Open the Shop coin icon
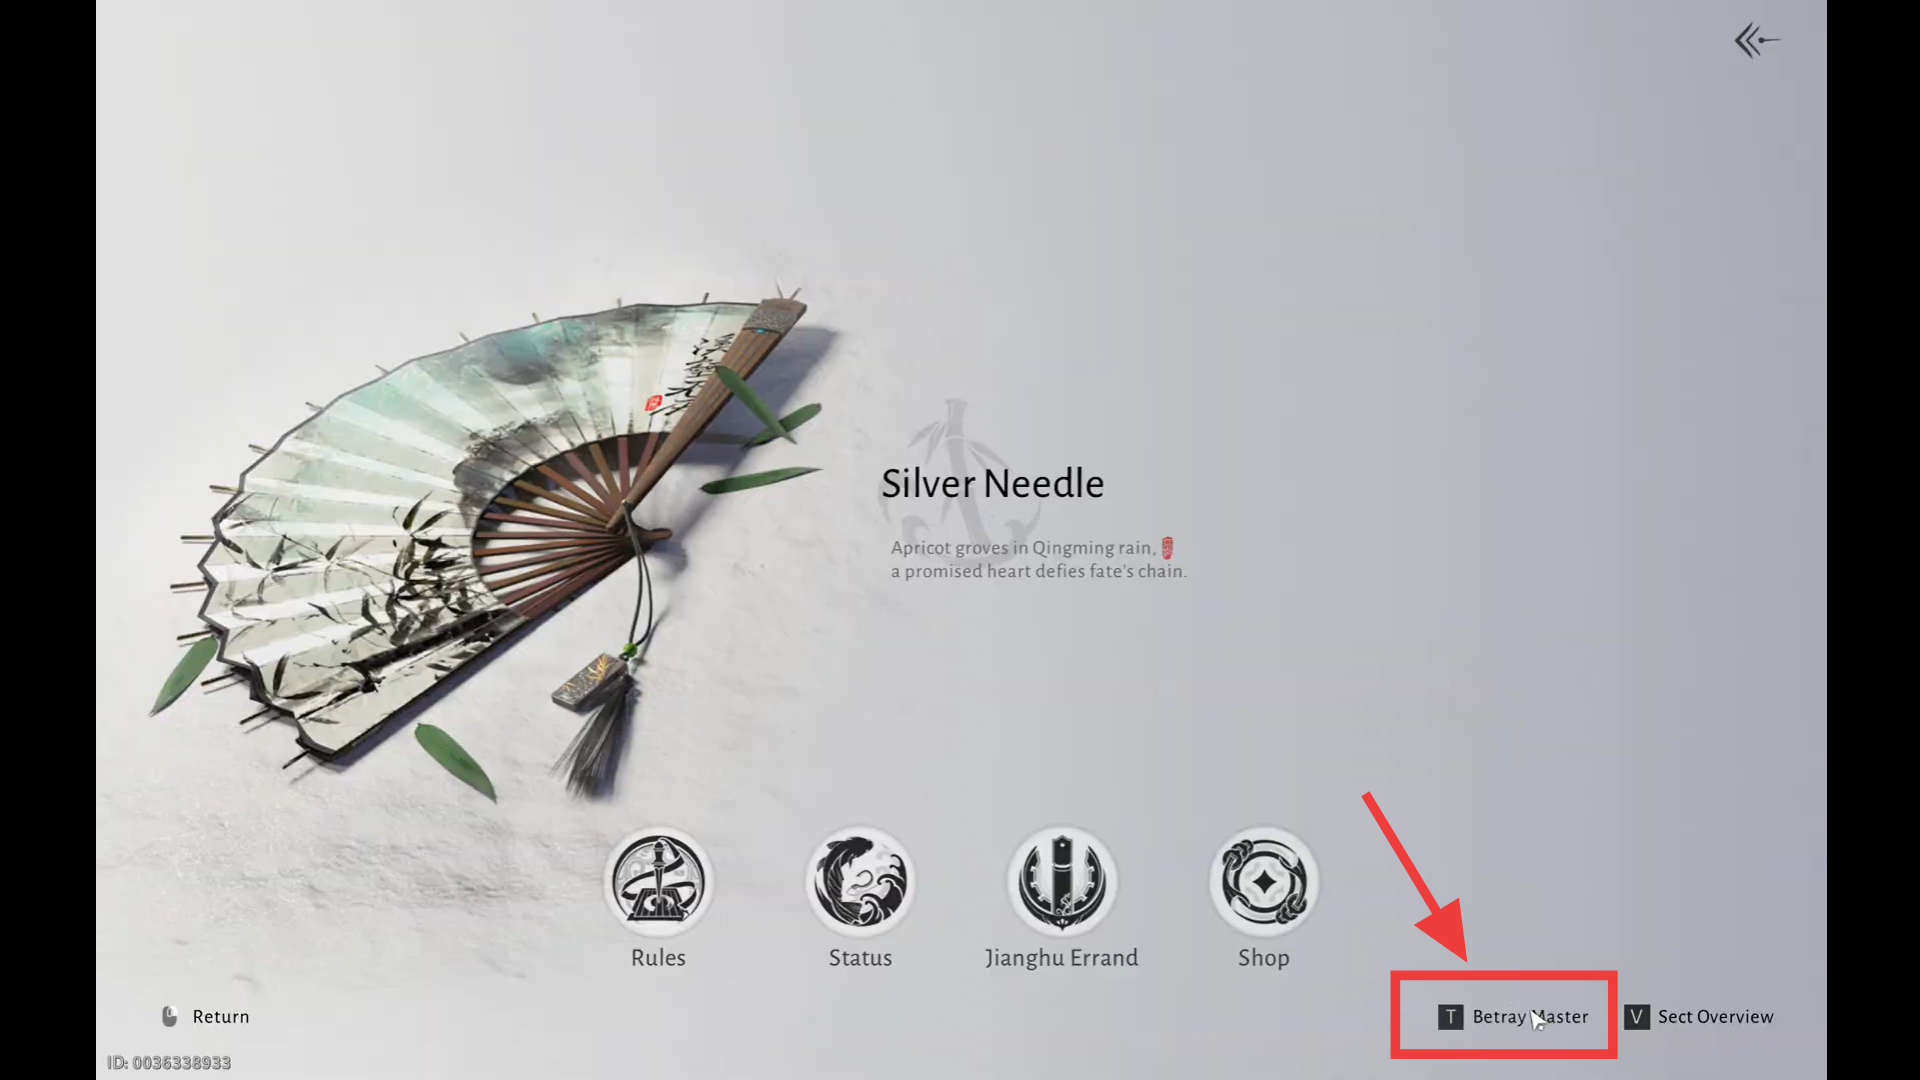1920x1080 pixels. 1264,881
